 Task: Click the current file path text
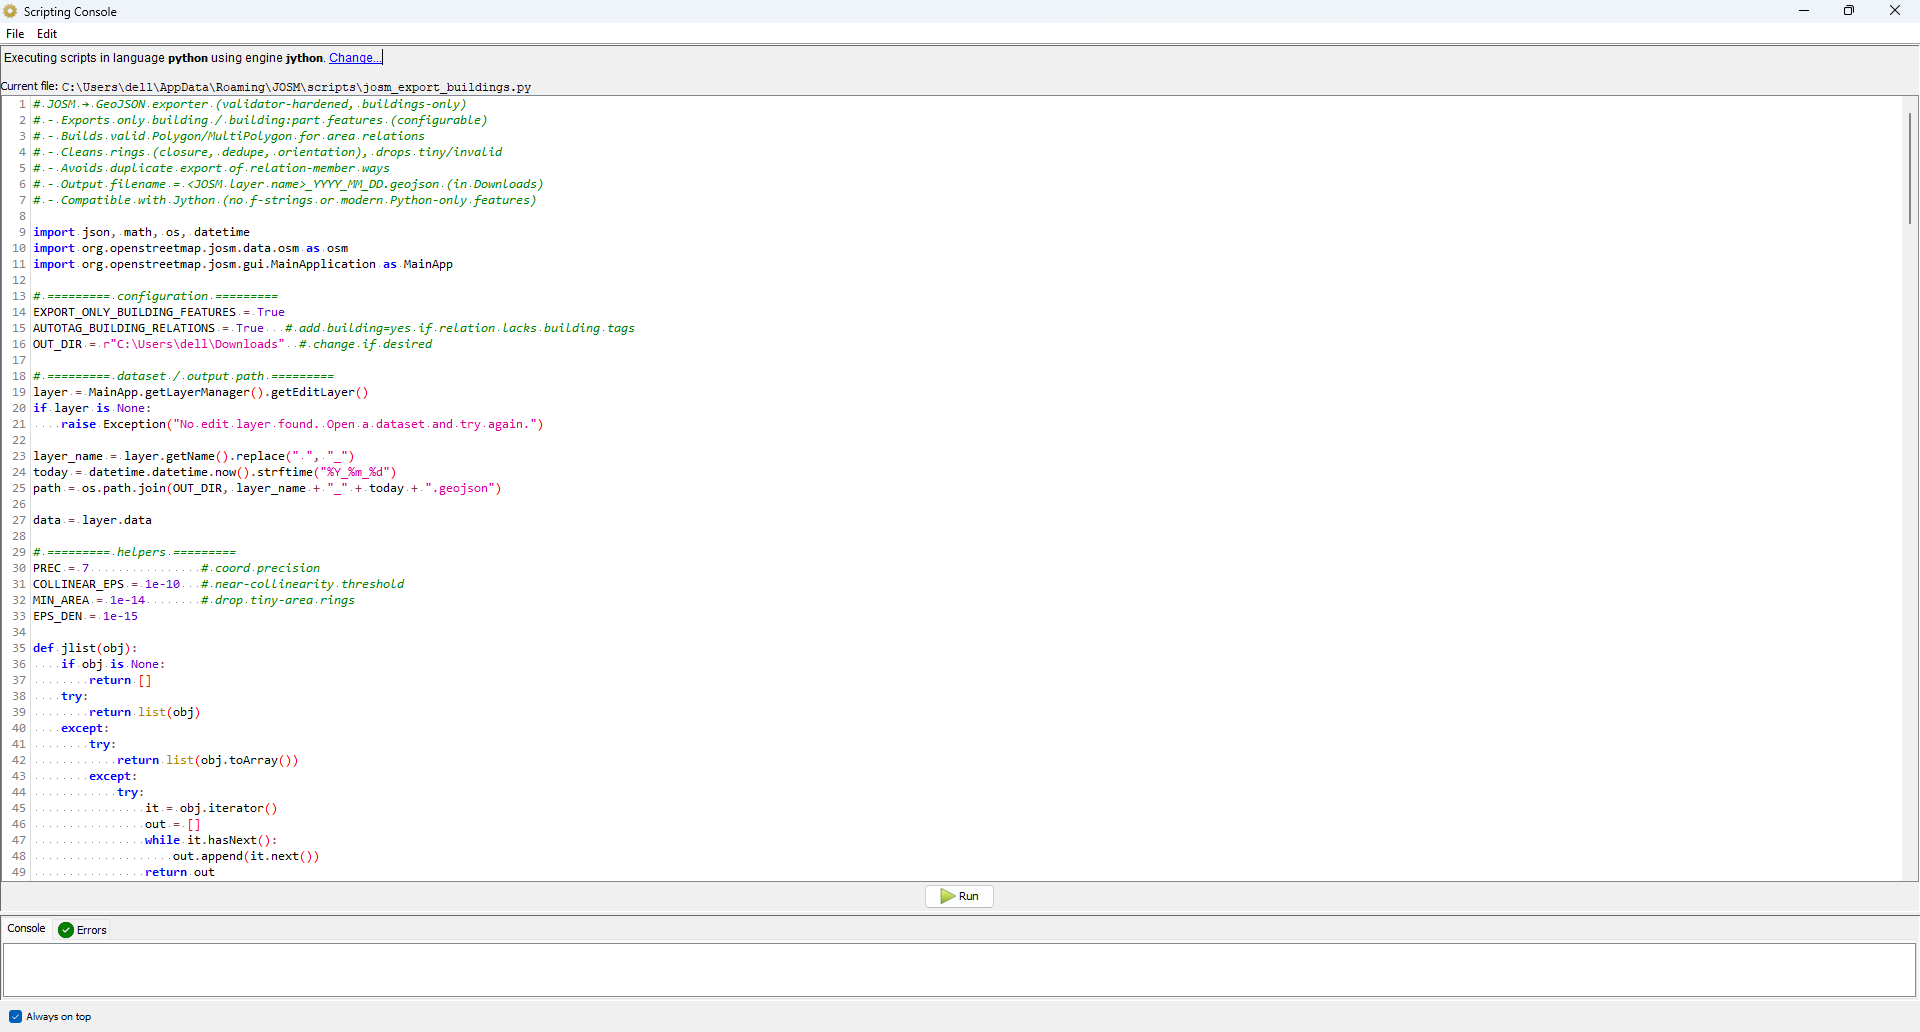296,87
